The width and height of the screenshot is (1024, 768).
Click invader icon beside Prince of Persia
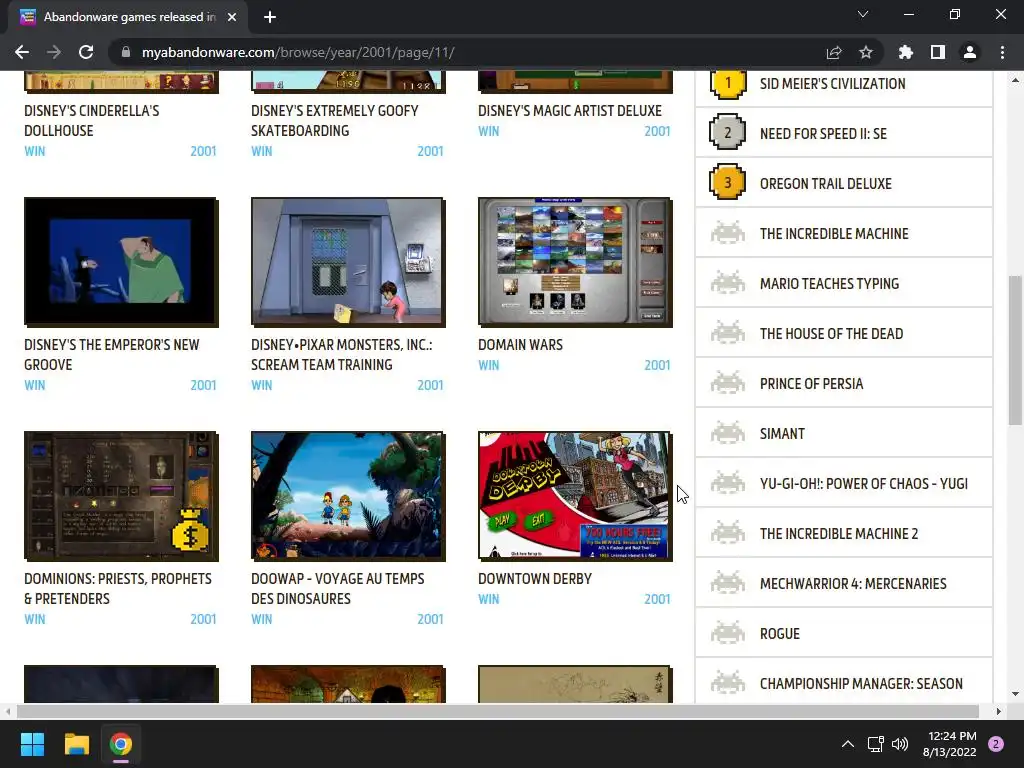(x=728, y=383)
